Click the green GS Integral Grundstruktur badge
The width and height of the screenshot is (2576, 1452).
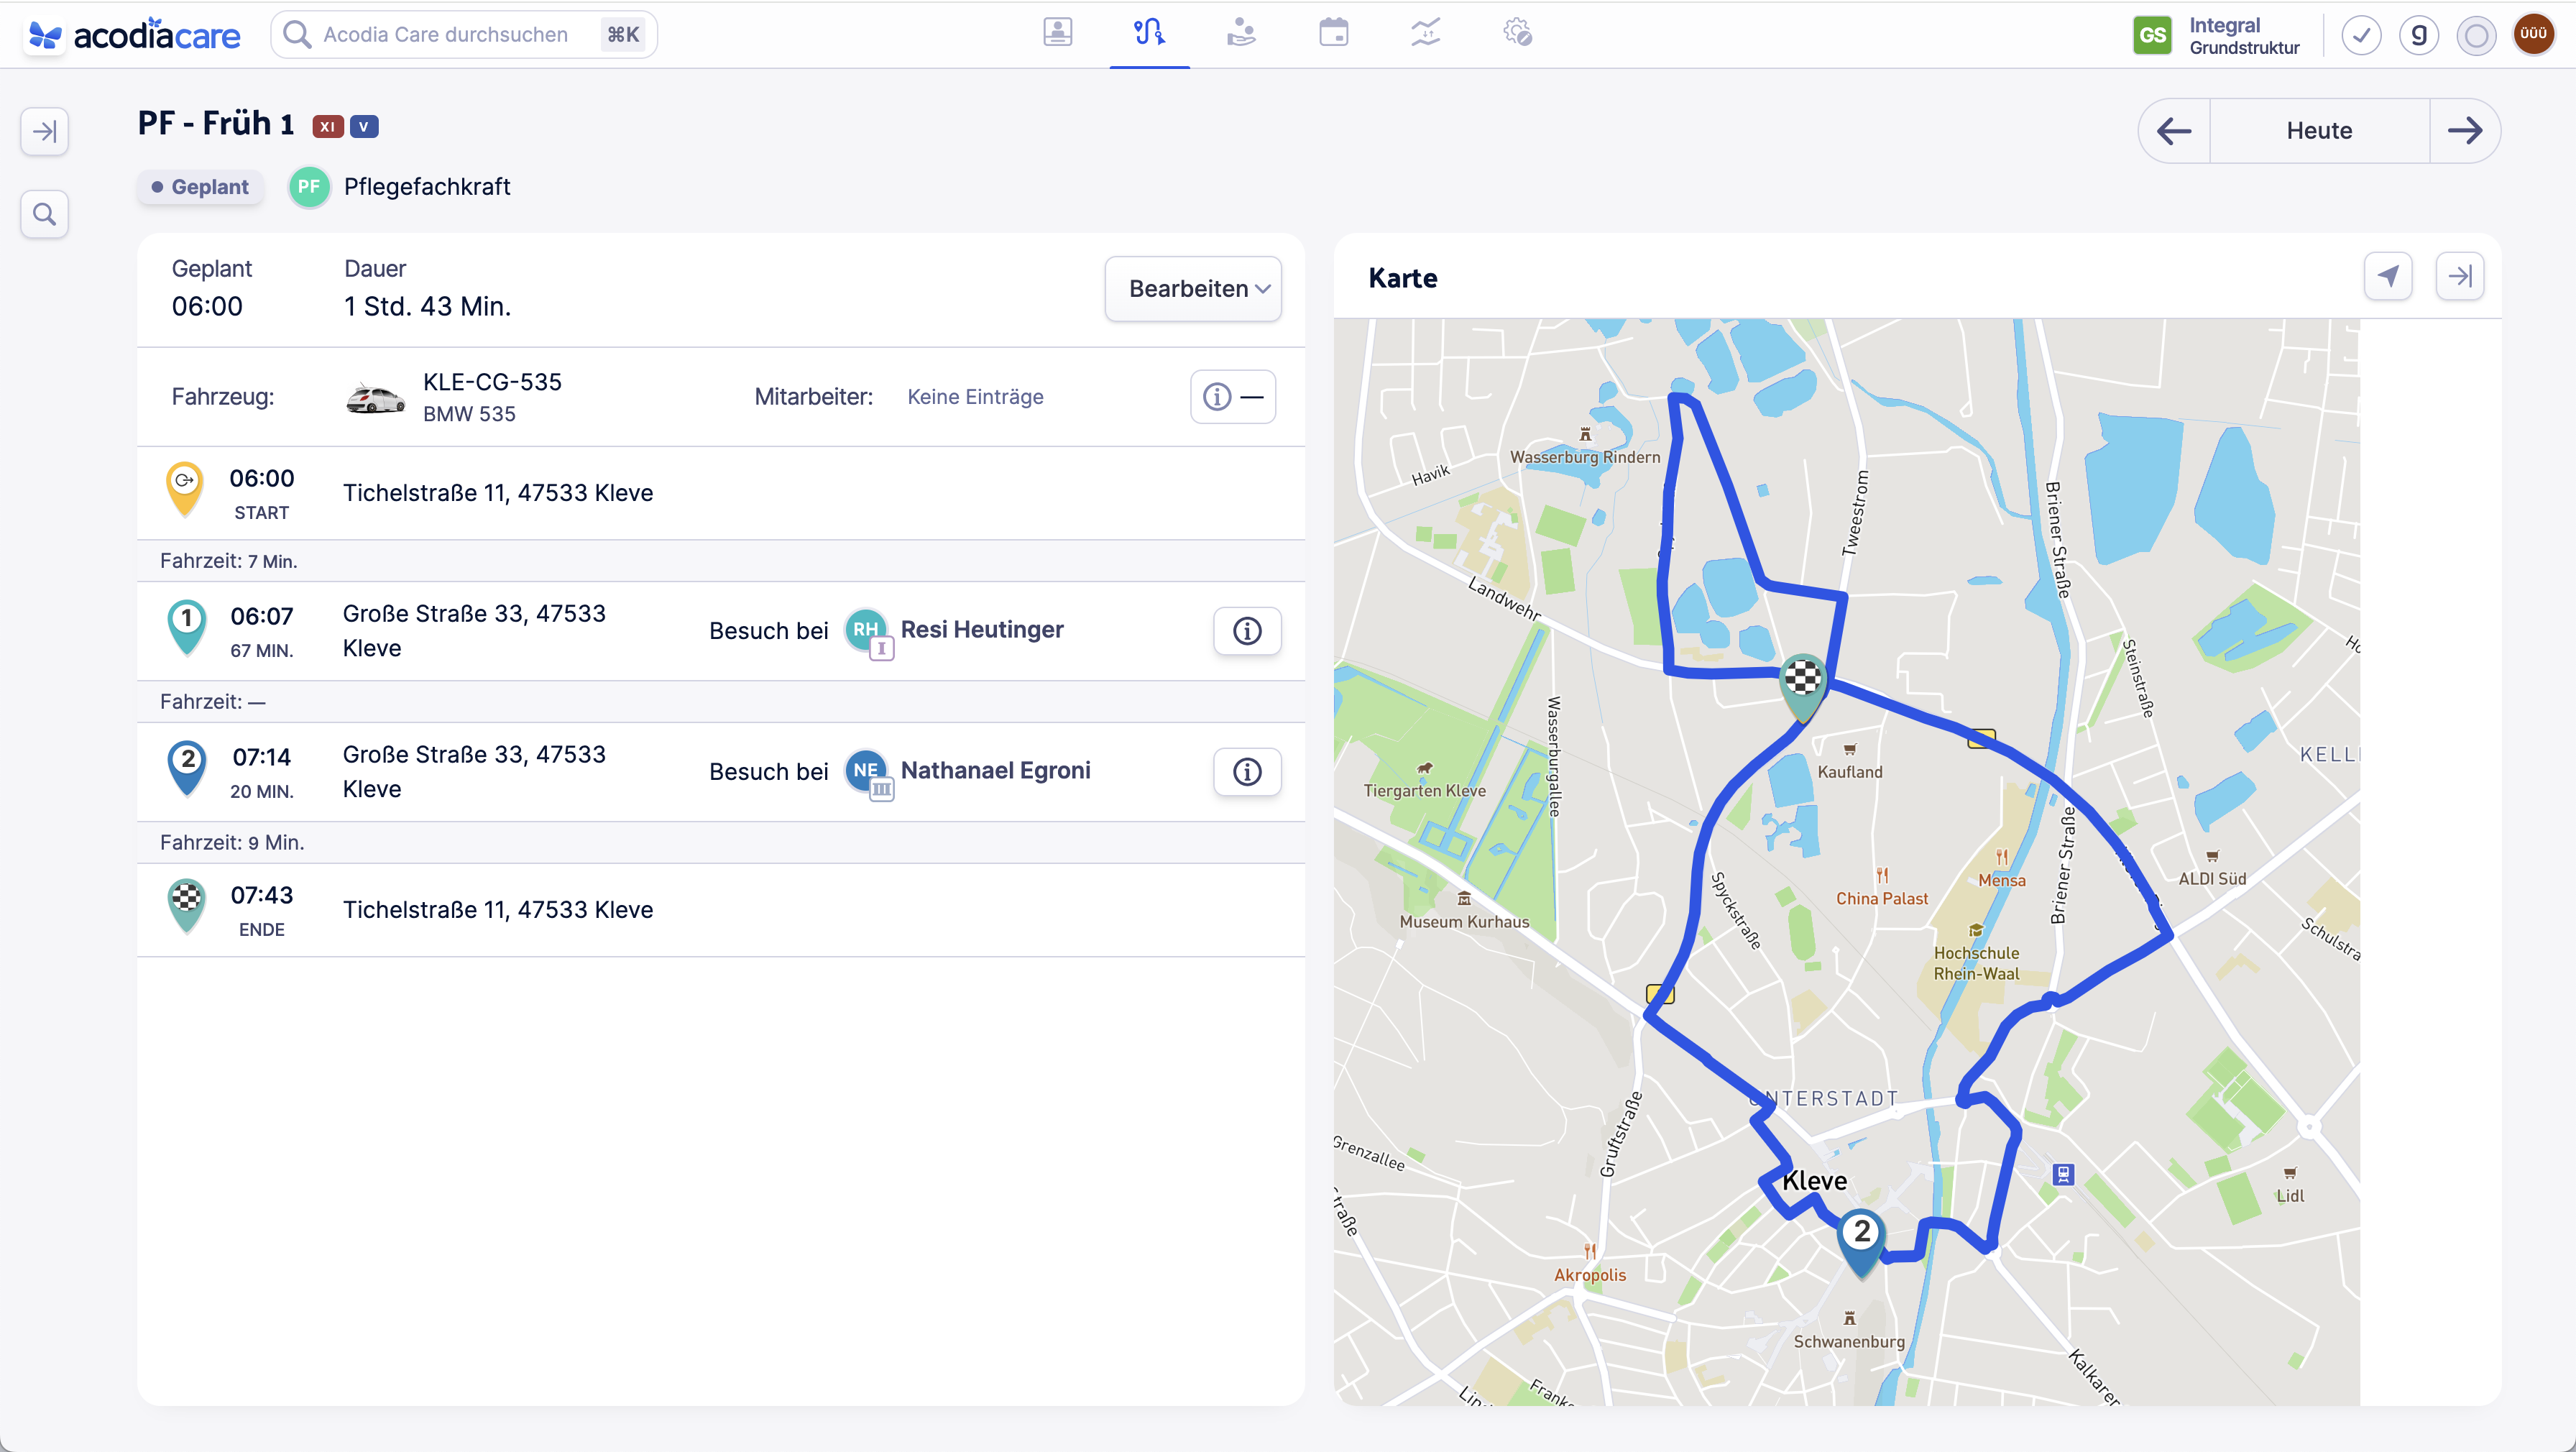point(2153,34)
